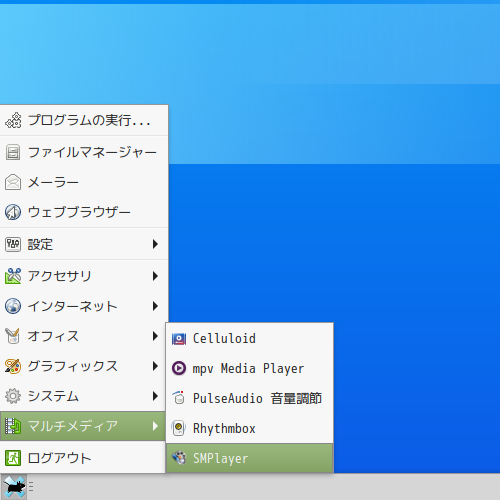500x500 pixels.
Task: Click the mpv Media Player icon
Action: 179,368
